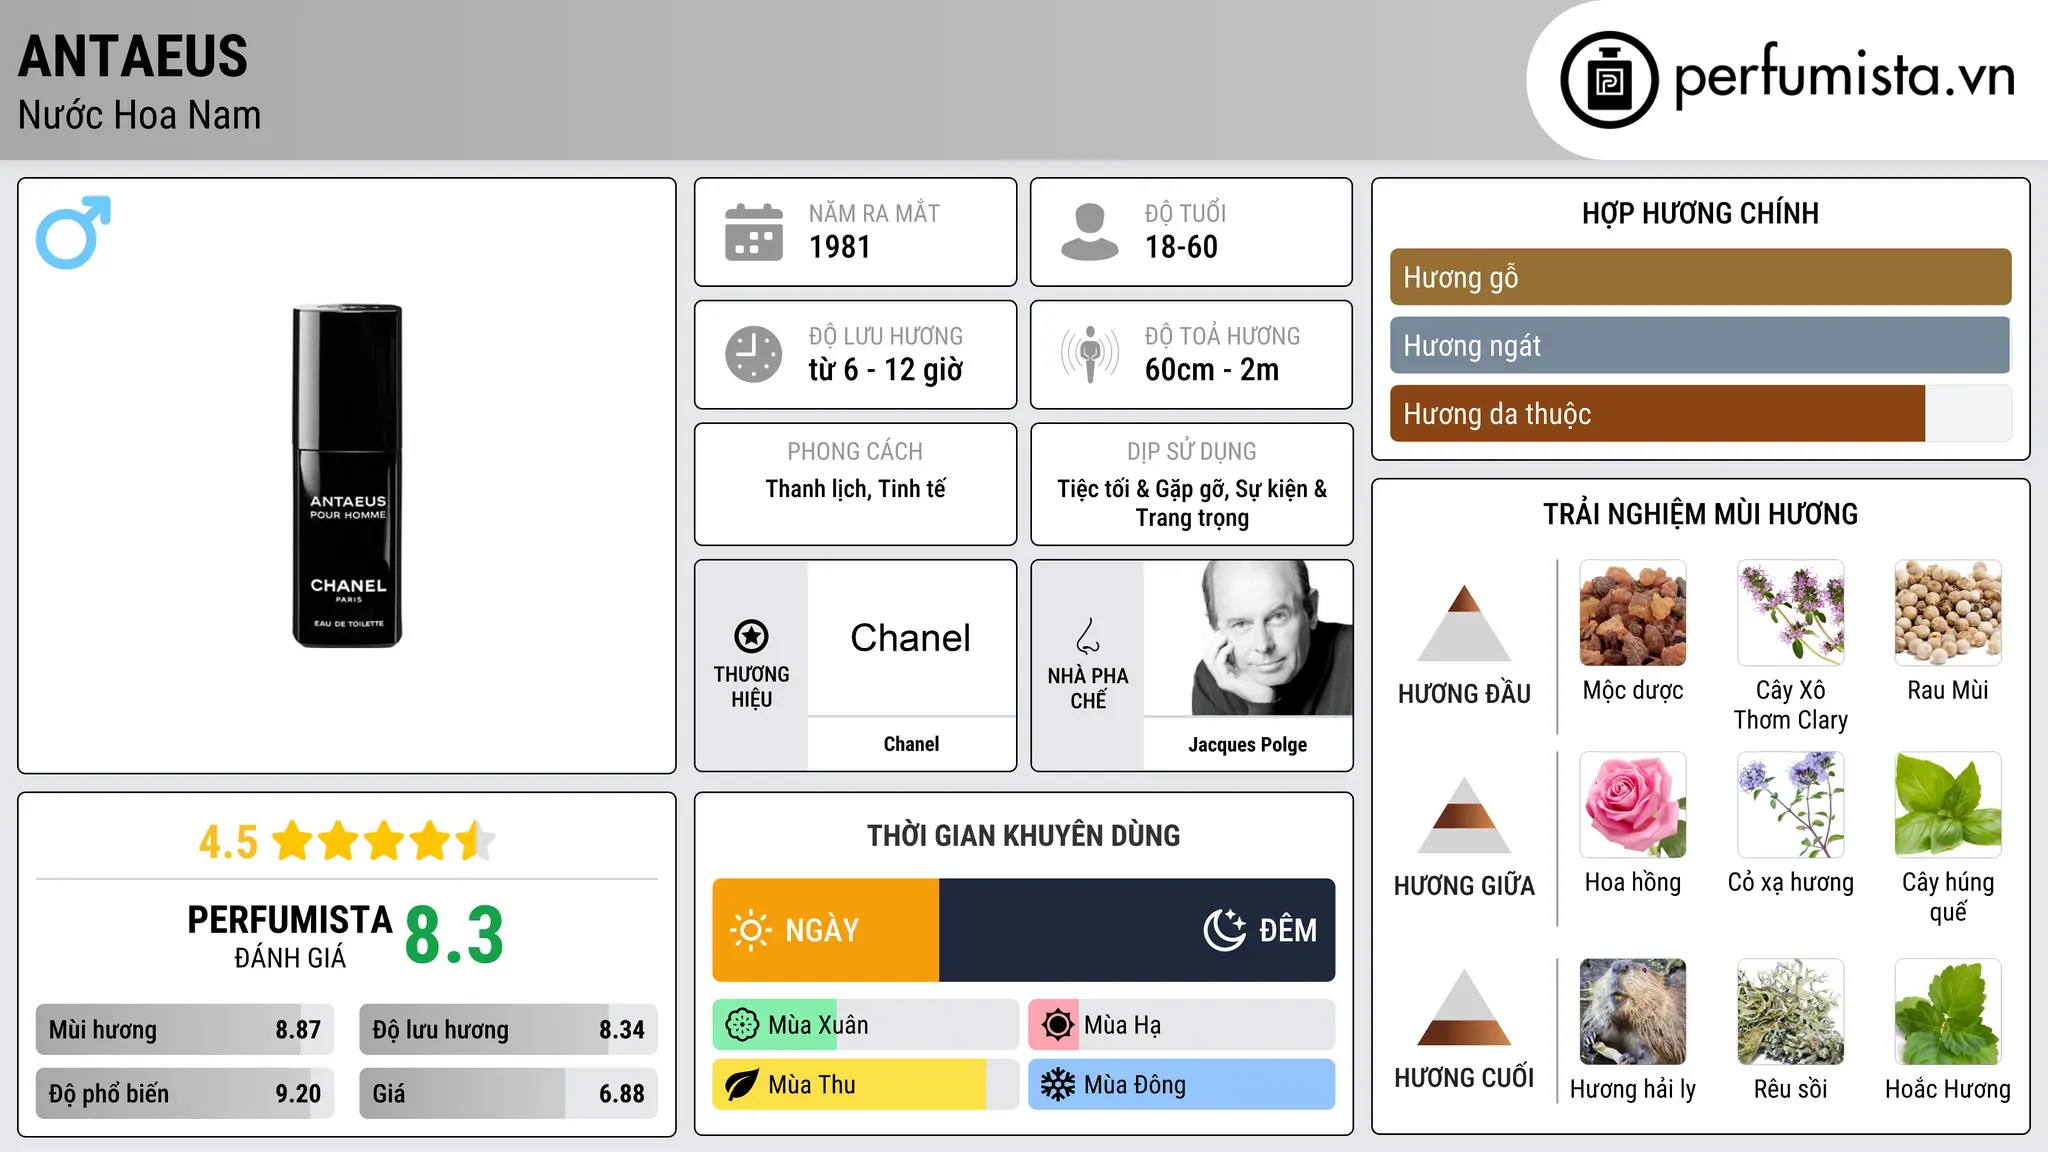
Task: Click the leaf icon for Mùa Thu
Action: 742,1085
